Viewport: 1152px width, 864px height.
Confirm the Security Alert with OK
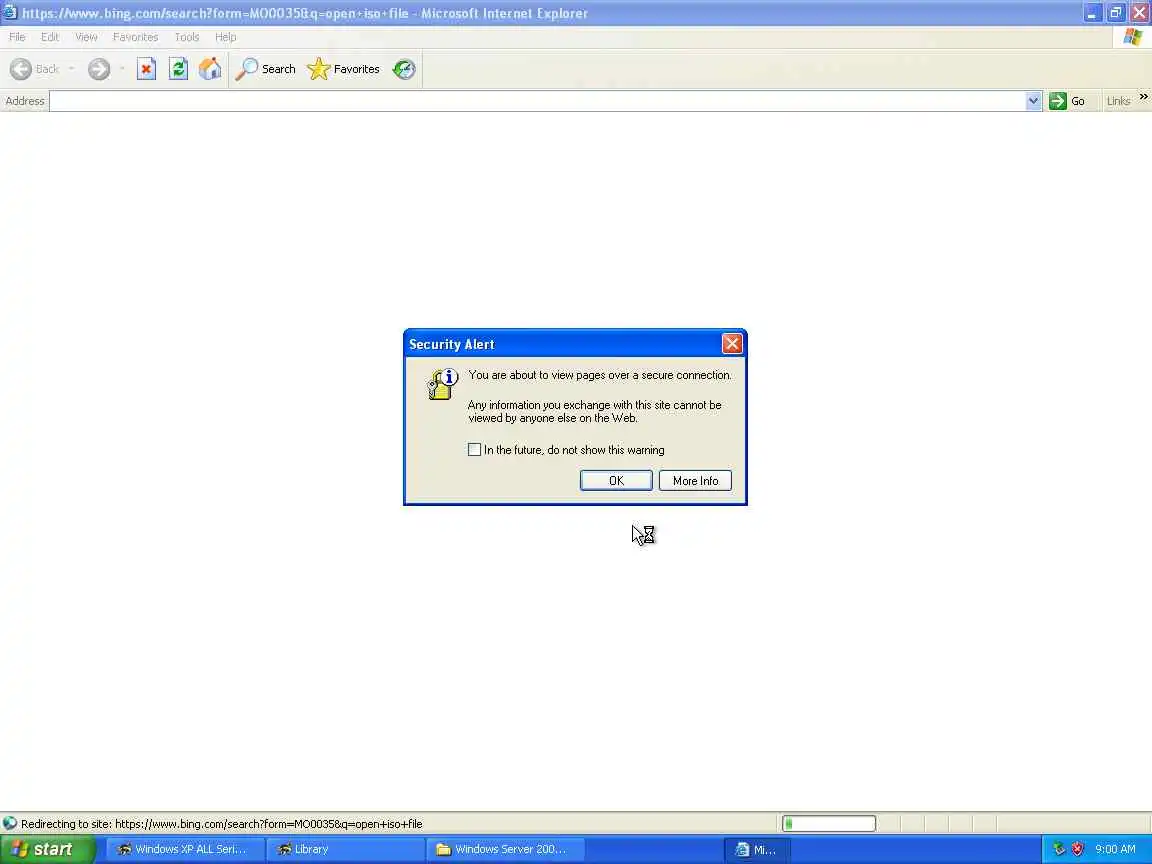(x=616, y=480)
